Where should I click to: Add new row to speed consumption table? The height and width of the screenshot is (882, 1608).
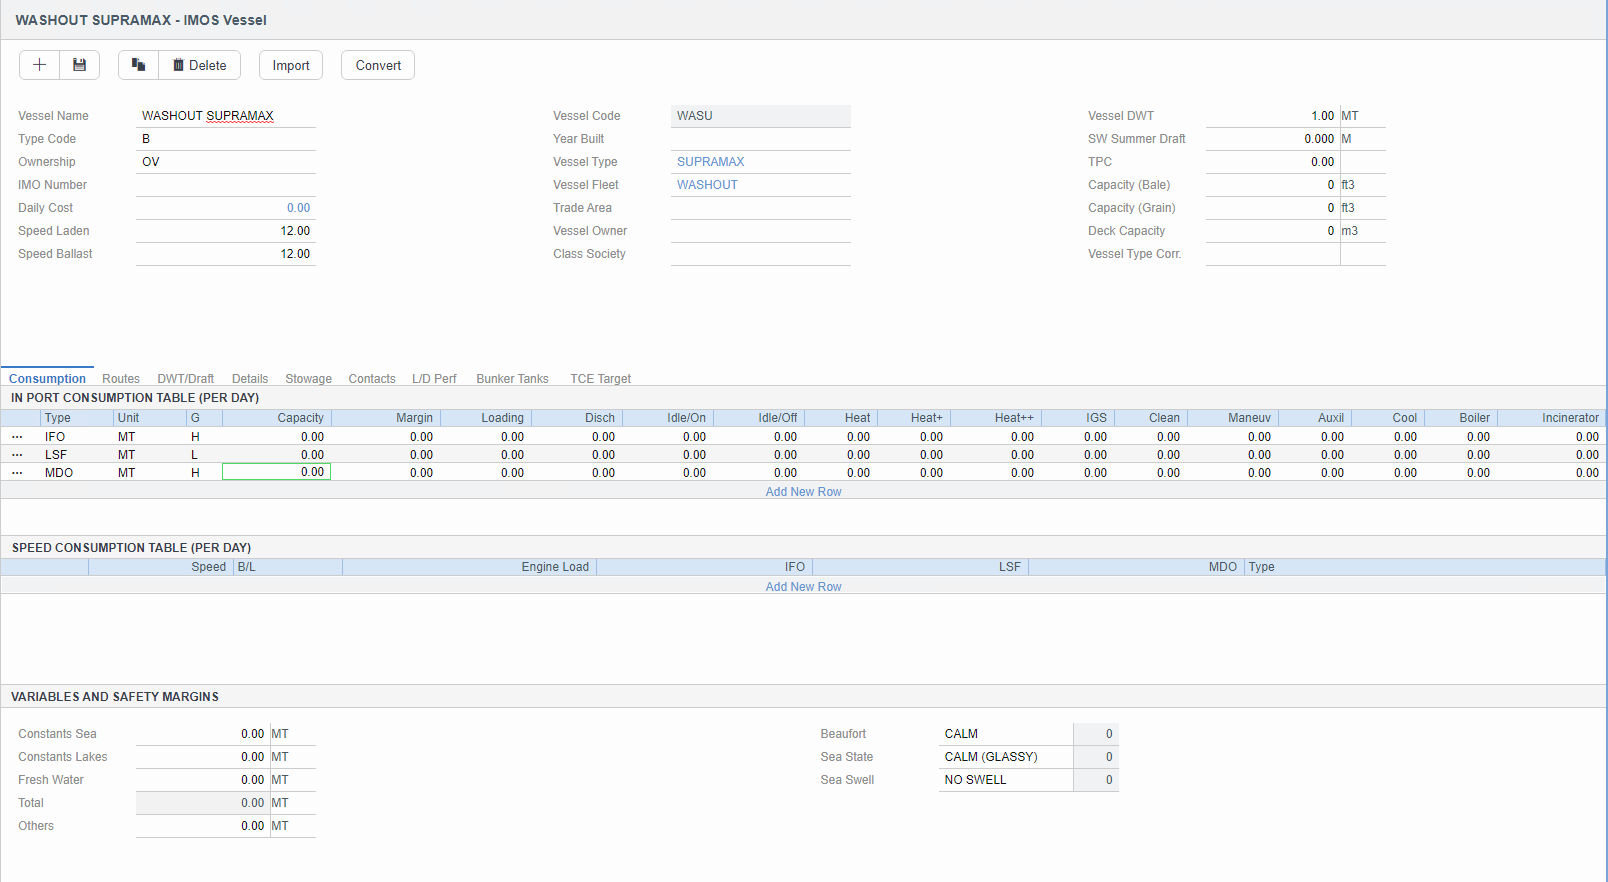click(x=803, y=587)
